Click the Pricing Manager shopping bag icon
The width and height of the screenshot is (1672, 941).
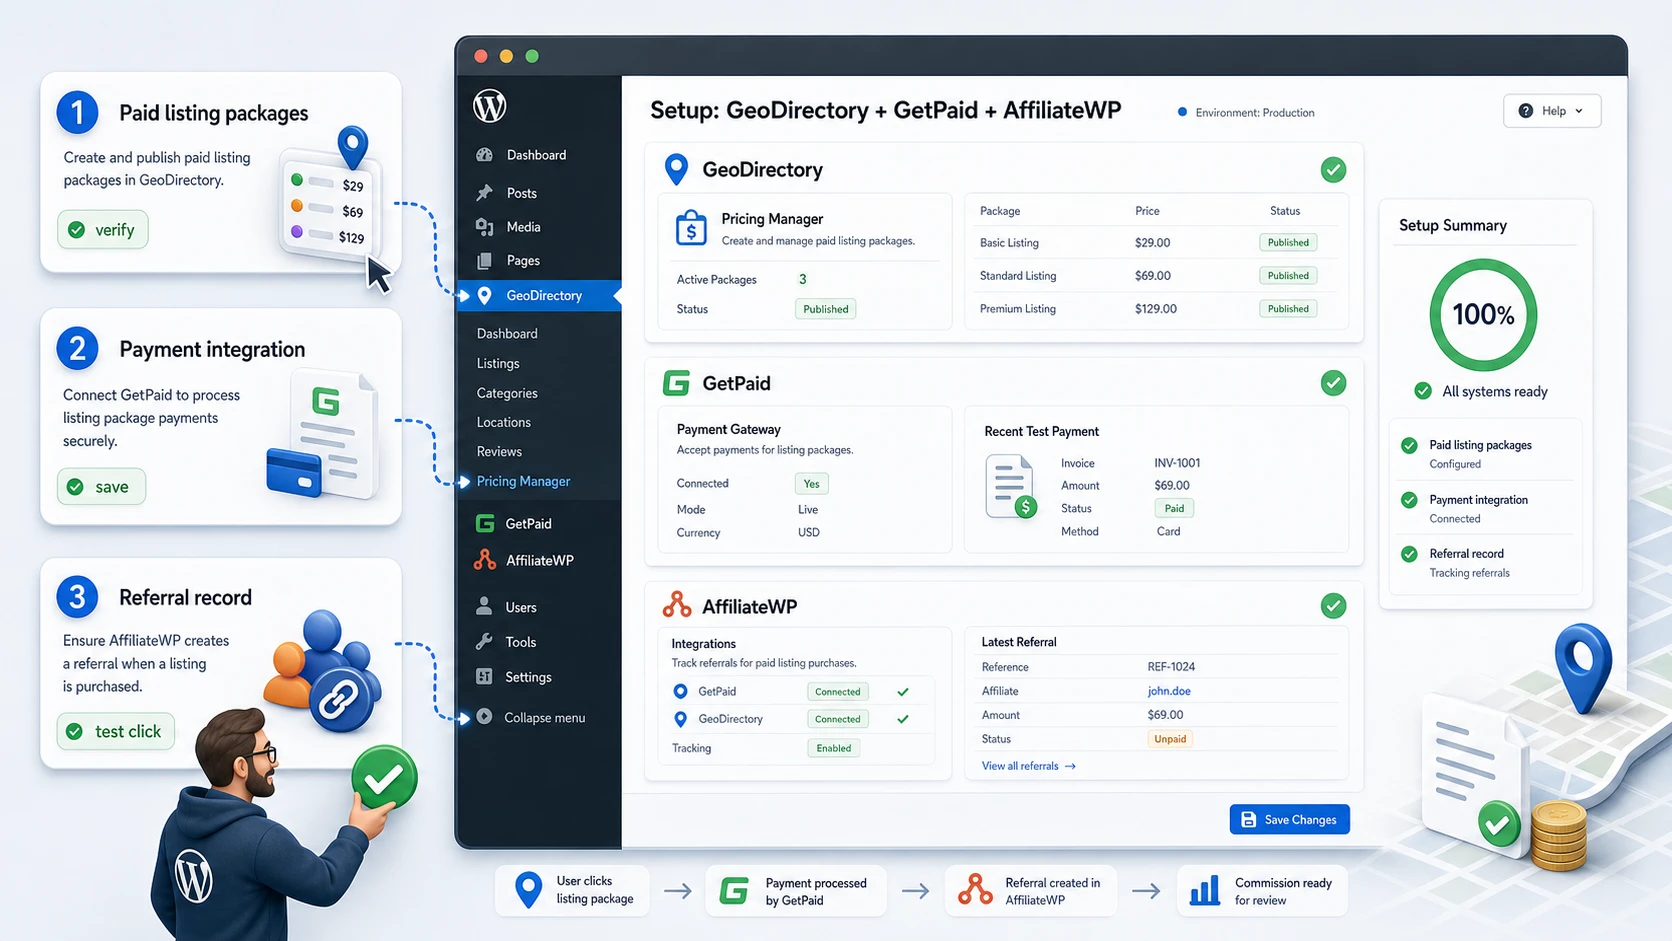[x=691, y=228]
